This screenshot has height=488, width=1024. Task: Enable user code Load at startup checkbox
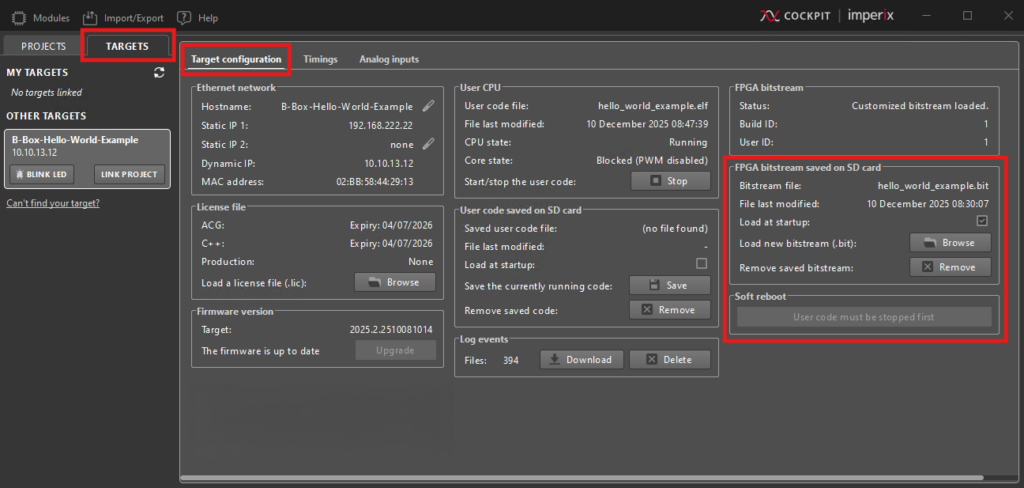coord(701,264)
